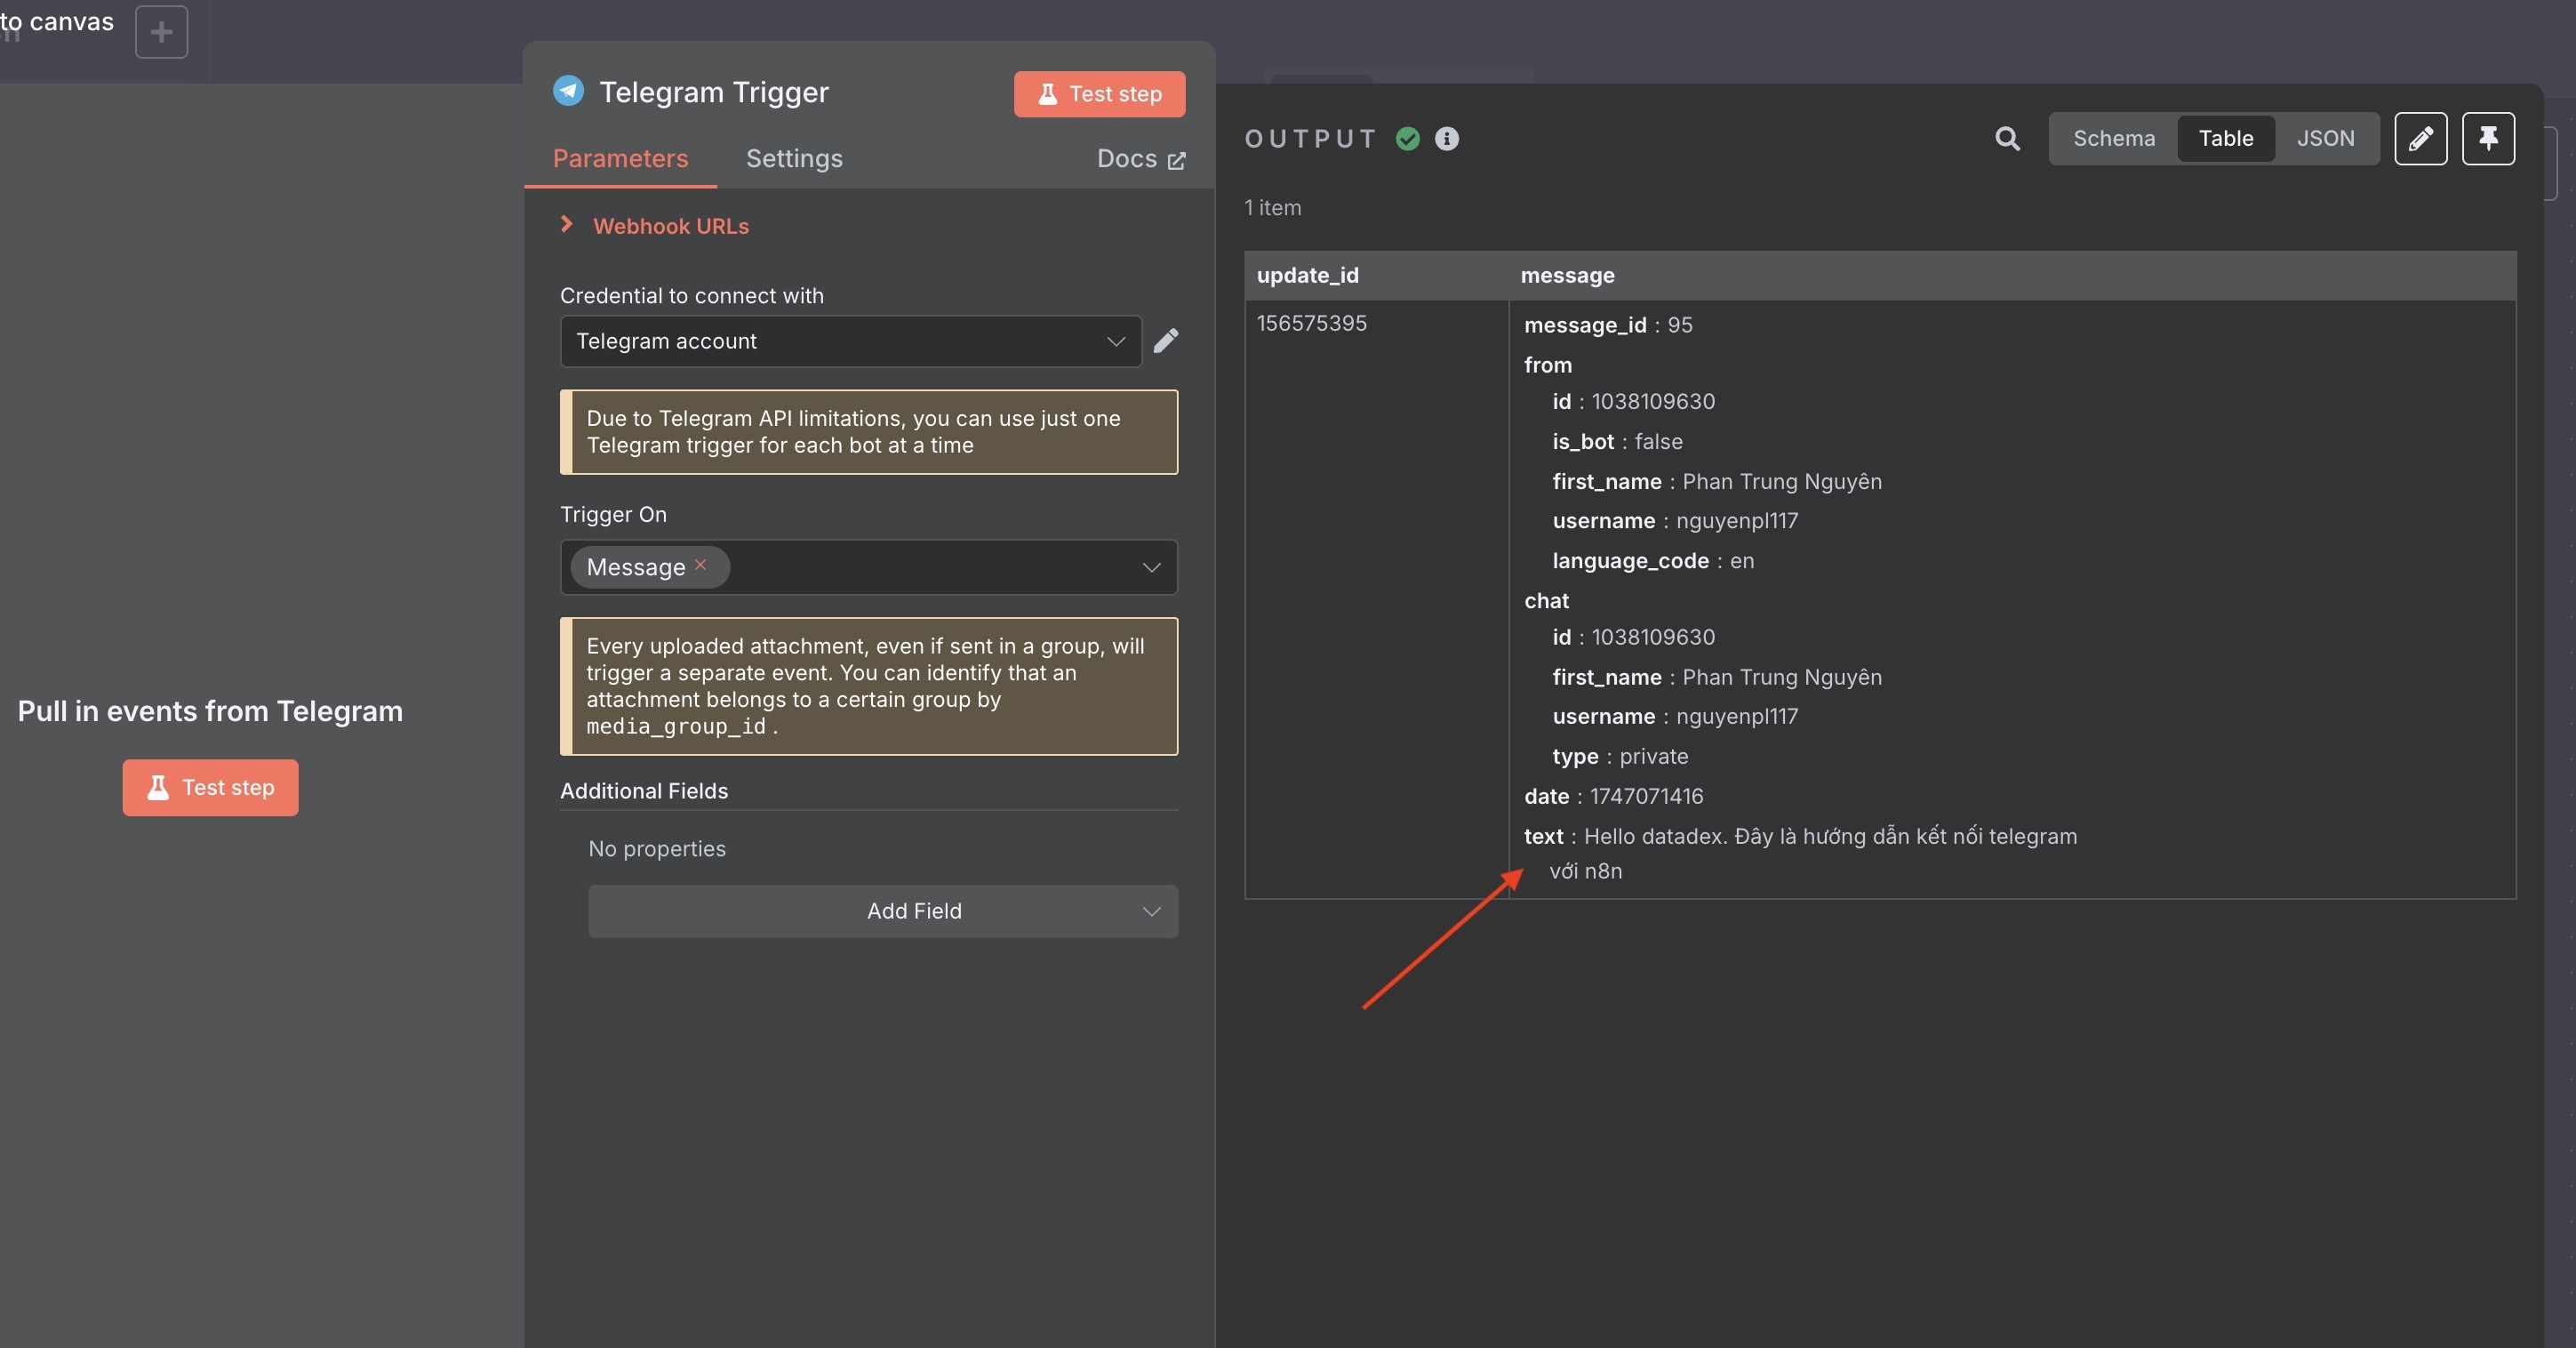Open the Telegram account credential dropdown
Screen dimensions: 2576x1348
pos(850,341)
